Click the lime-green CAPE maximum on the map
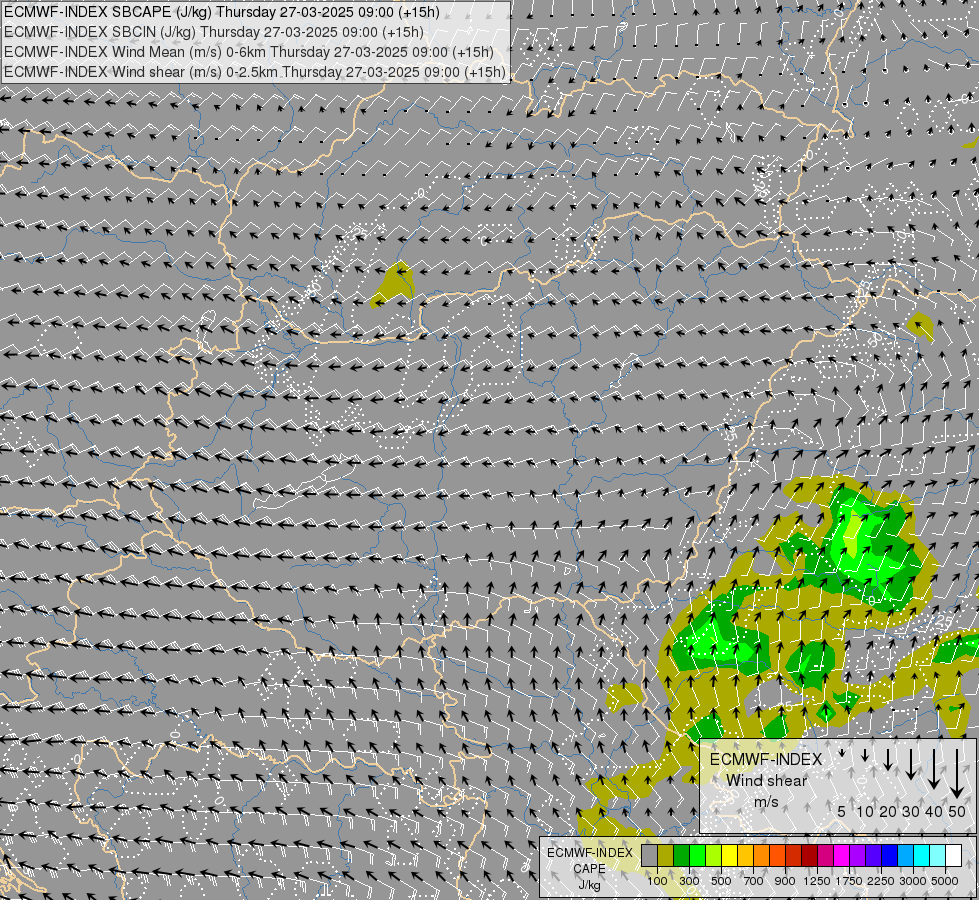 click(x=853, y=535)
